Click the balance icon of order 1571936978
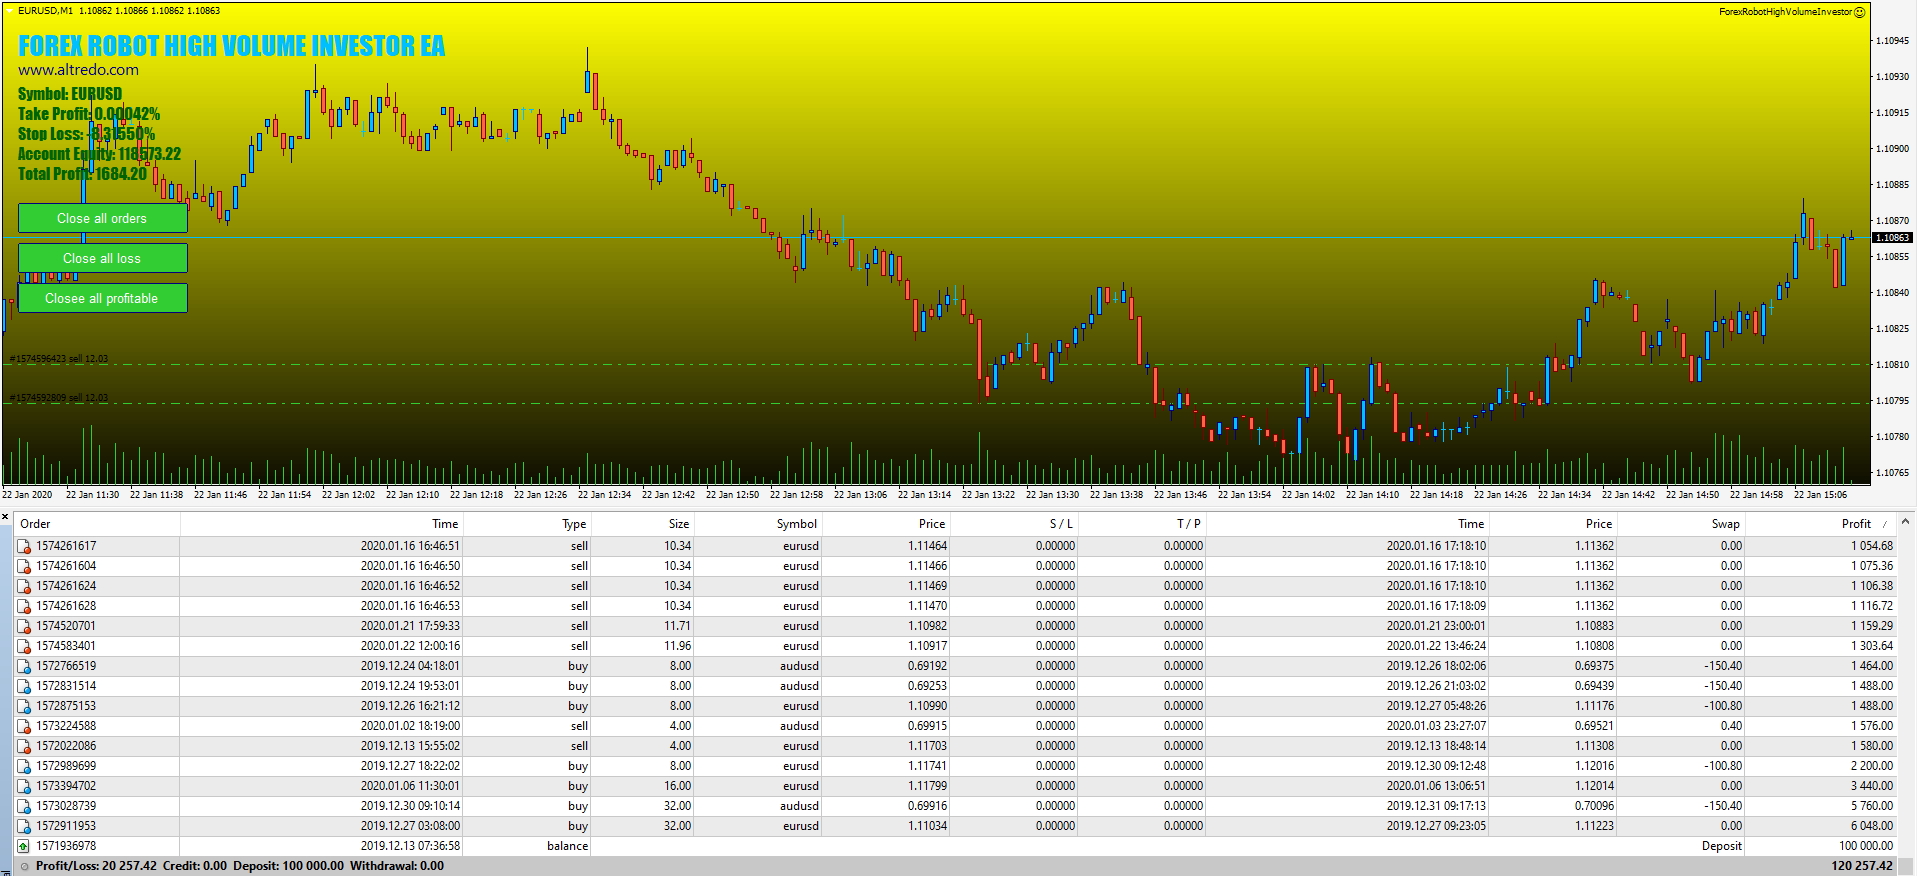 pyautogui.click(x=24, y=846)
